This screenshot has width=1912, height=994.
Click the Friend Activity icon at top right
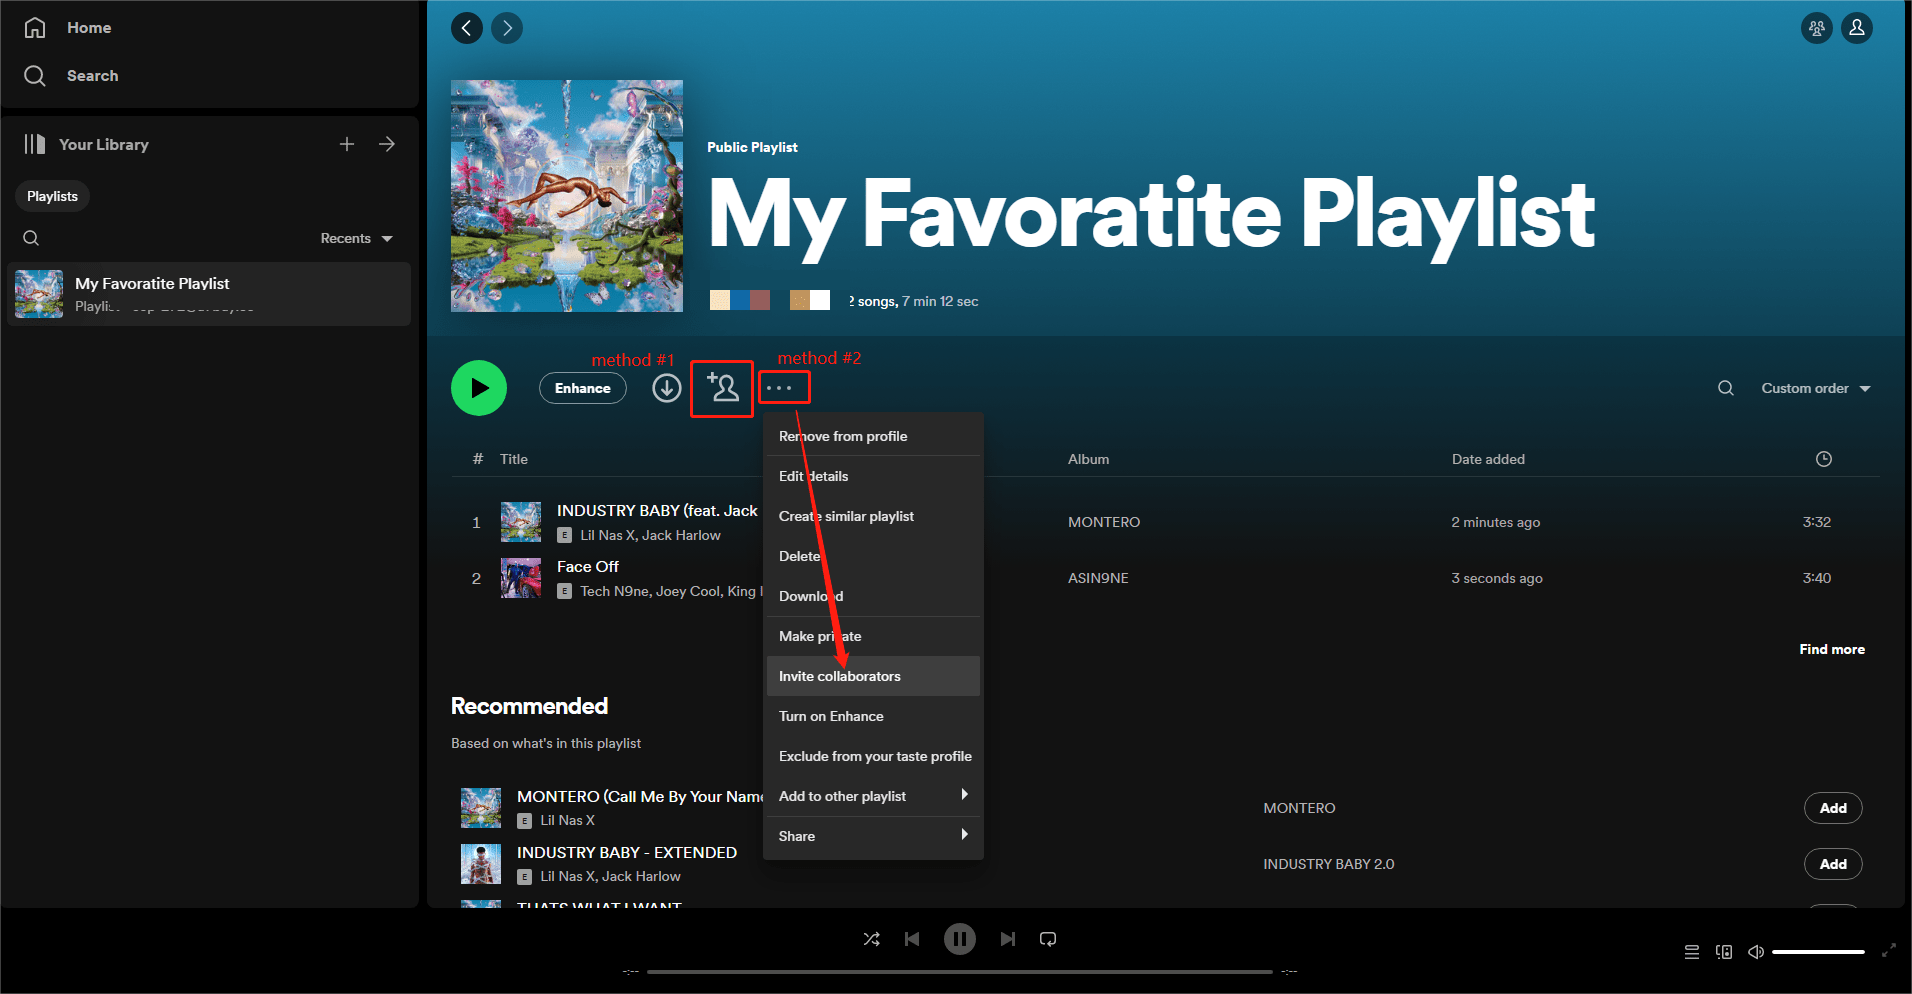tap(1816, 28)
